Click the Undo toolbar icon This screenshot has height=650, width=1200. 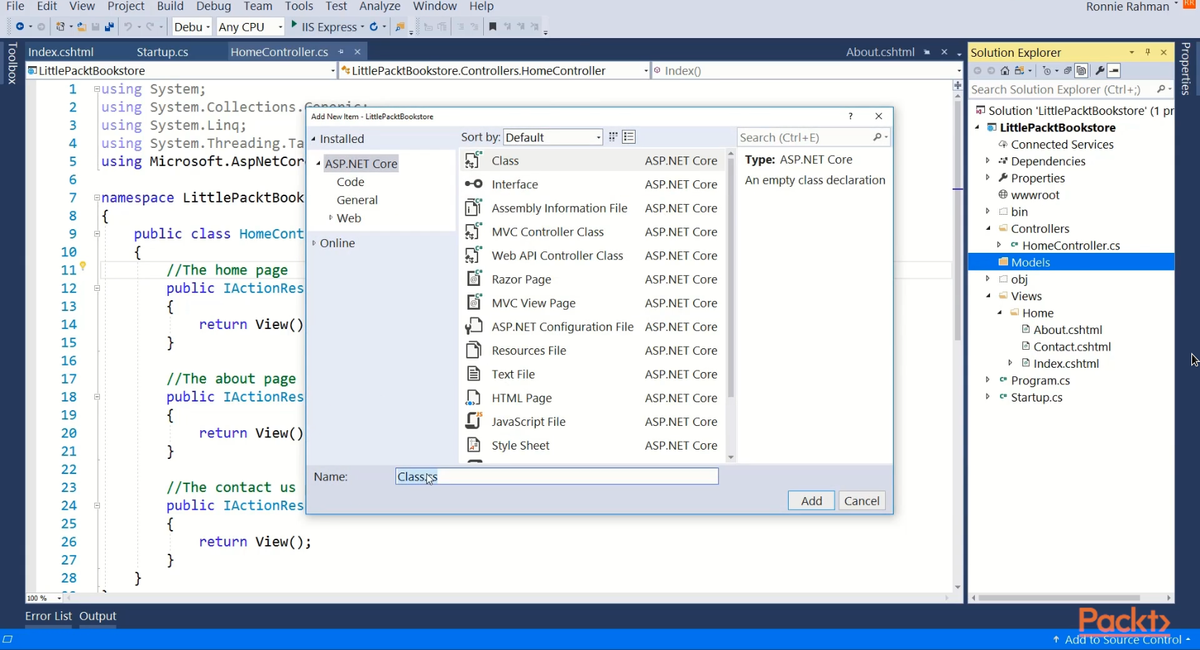[x=127, y=27]
